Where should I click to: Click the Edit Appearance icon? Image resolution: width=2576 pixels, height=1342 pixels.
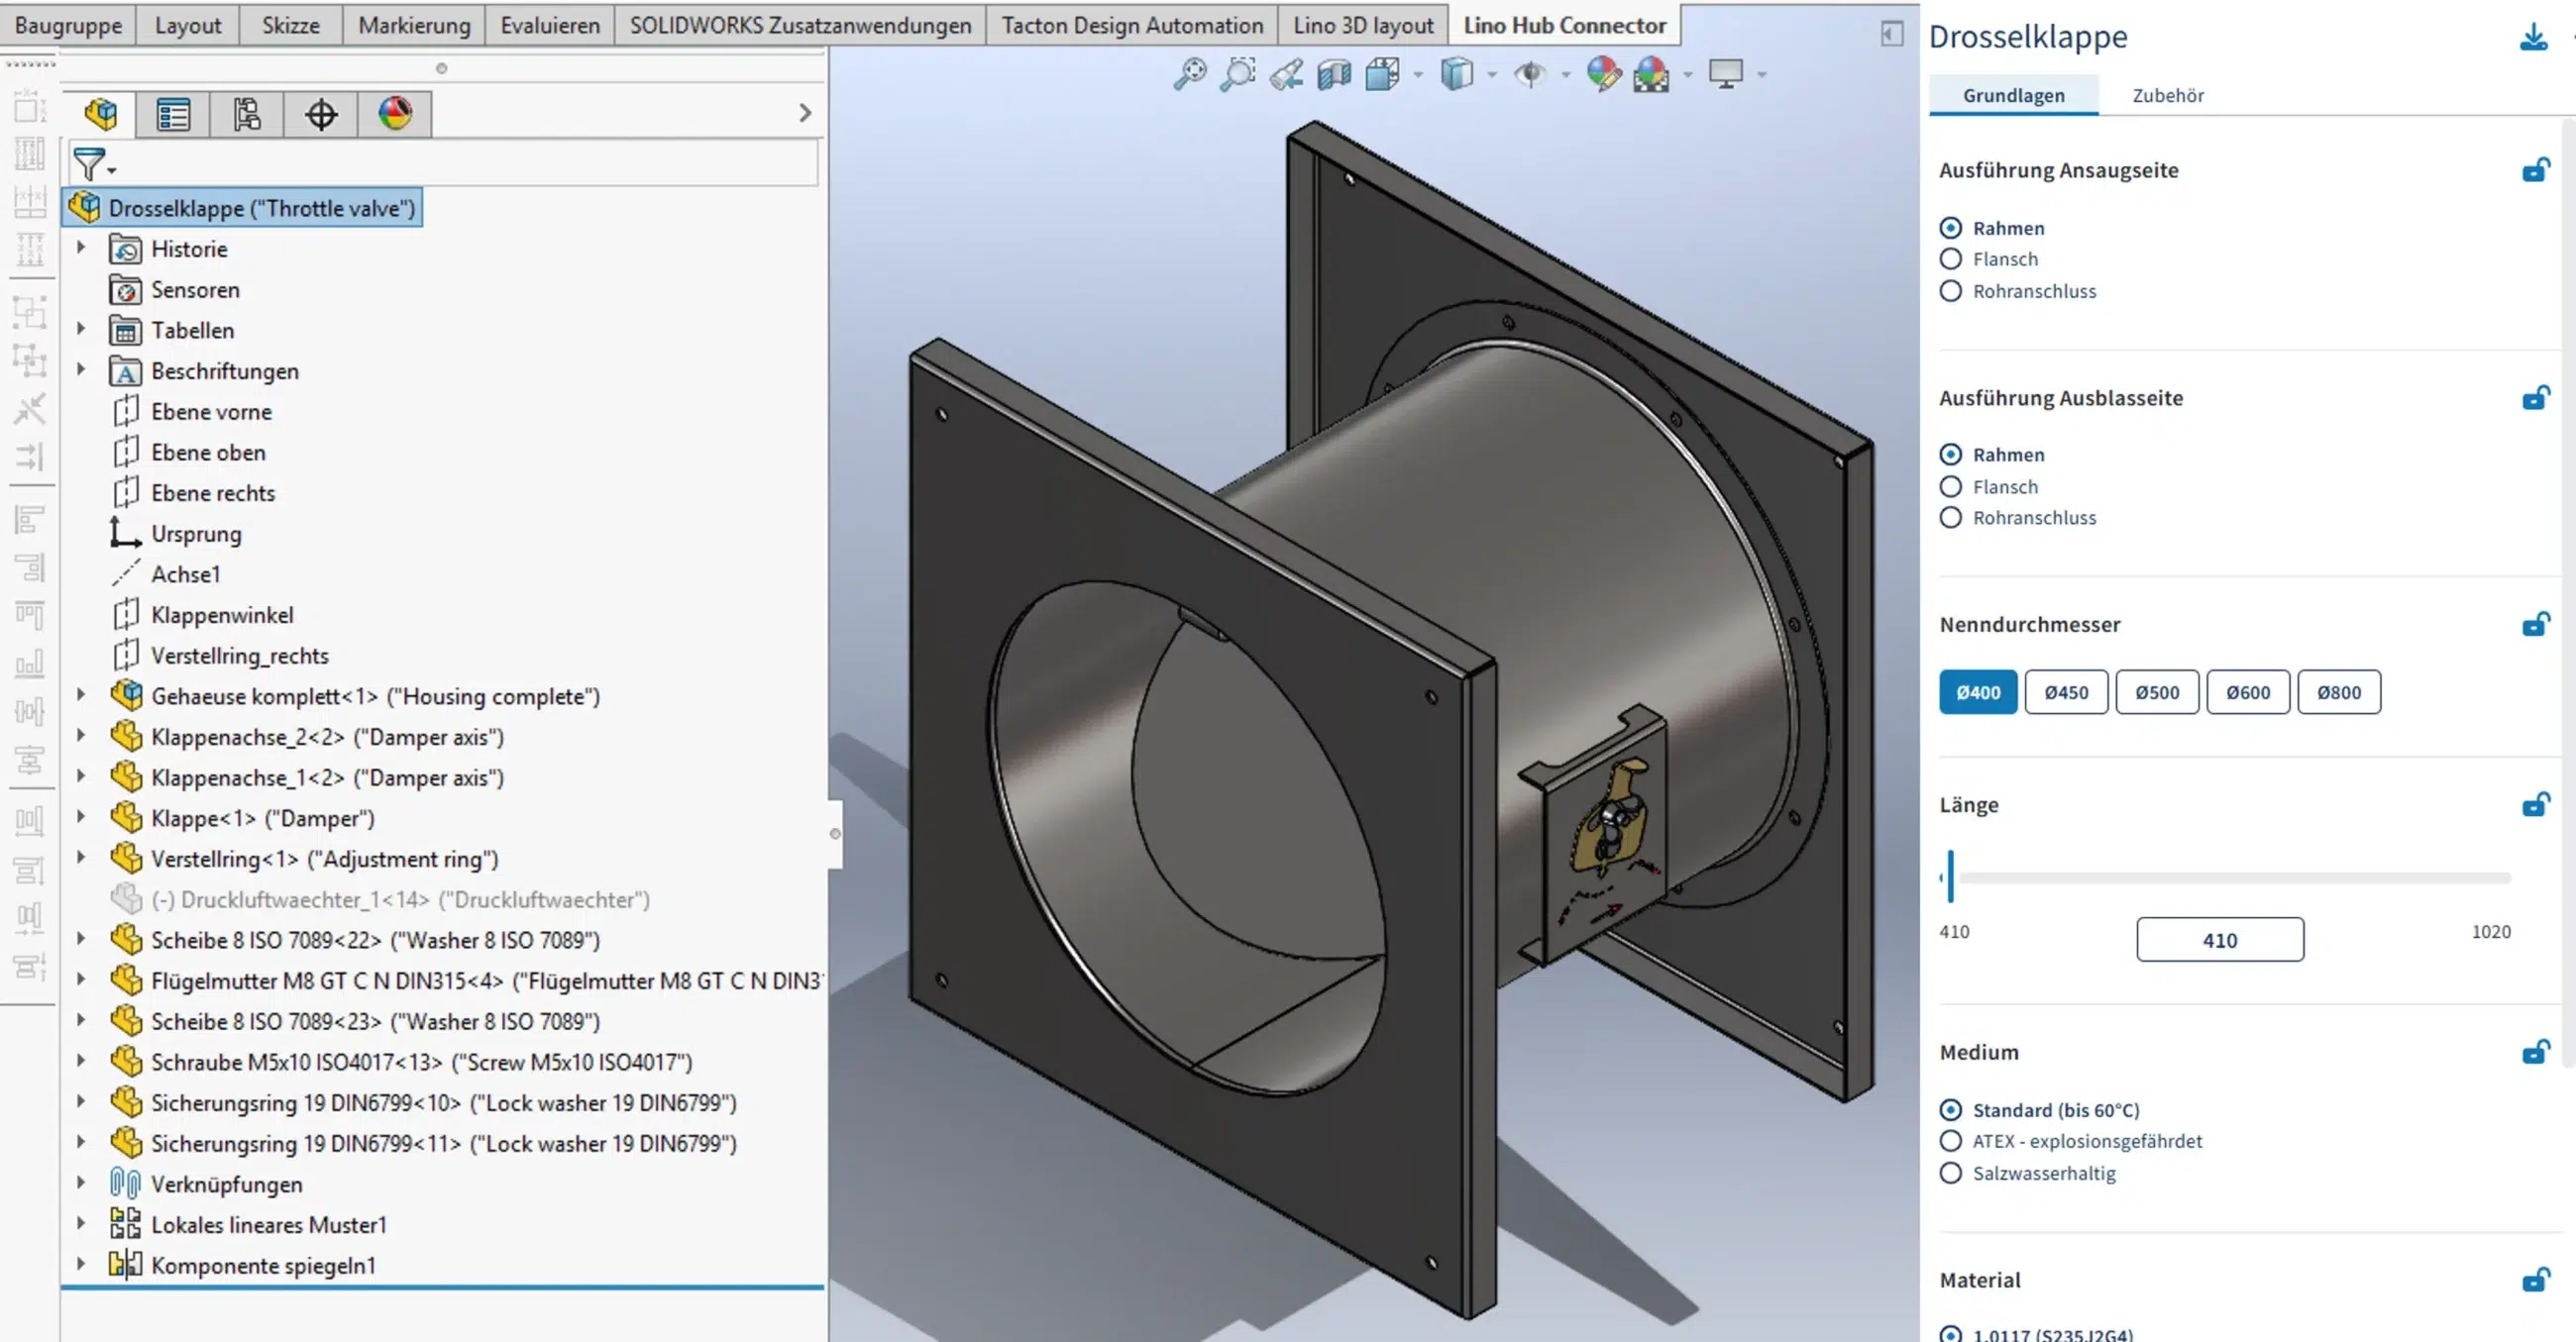[1603, 74]
